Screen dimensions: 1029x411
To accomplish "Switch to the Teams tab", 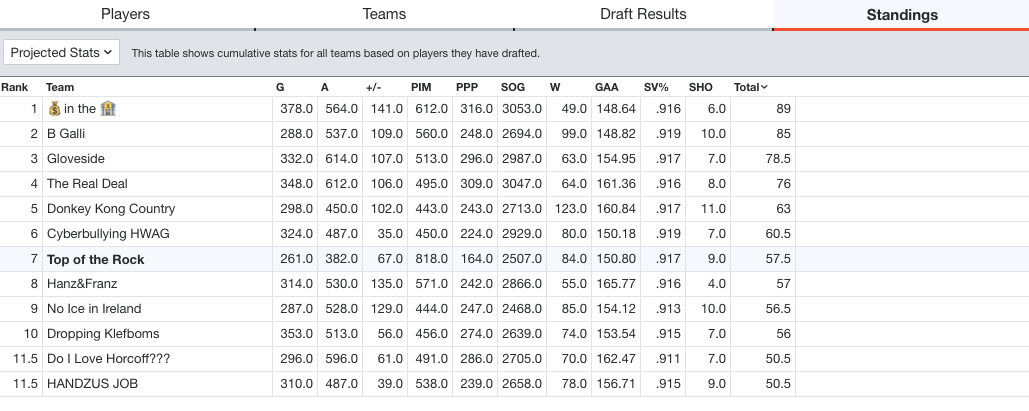I will tap(384, 14).
